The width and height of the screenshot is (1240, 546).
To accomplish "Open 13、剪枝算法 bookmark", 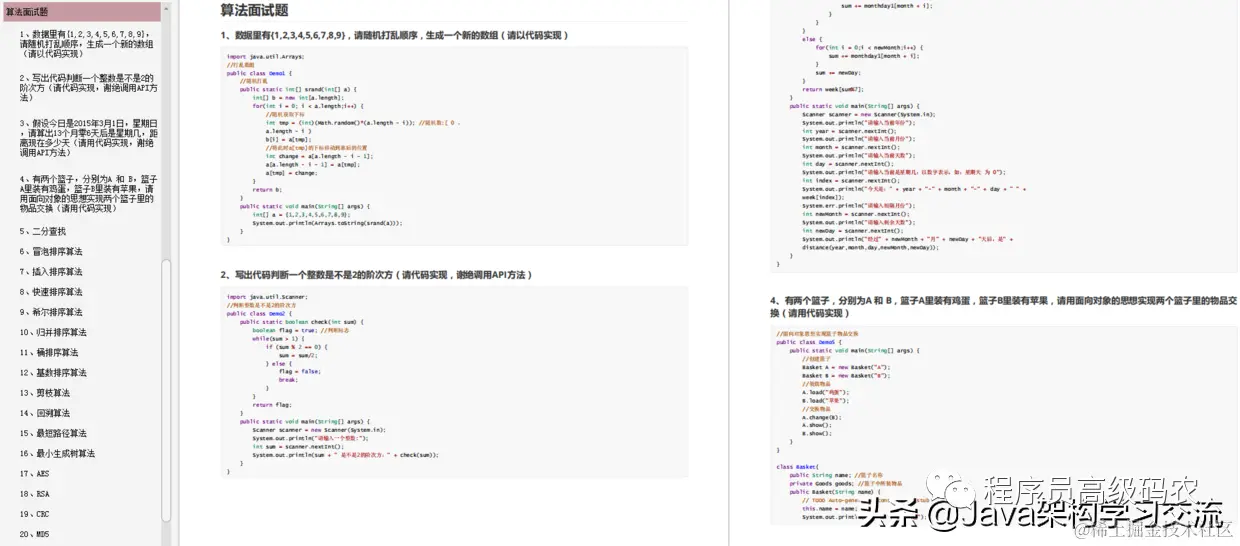I will pos(48,393).
